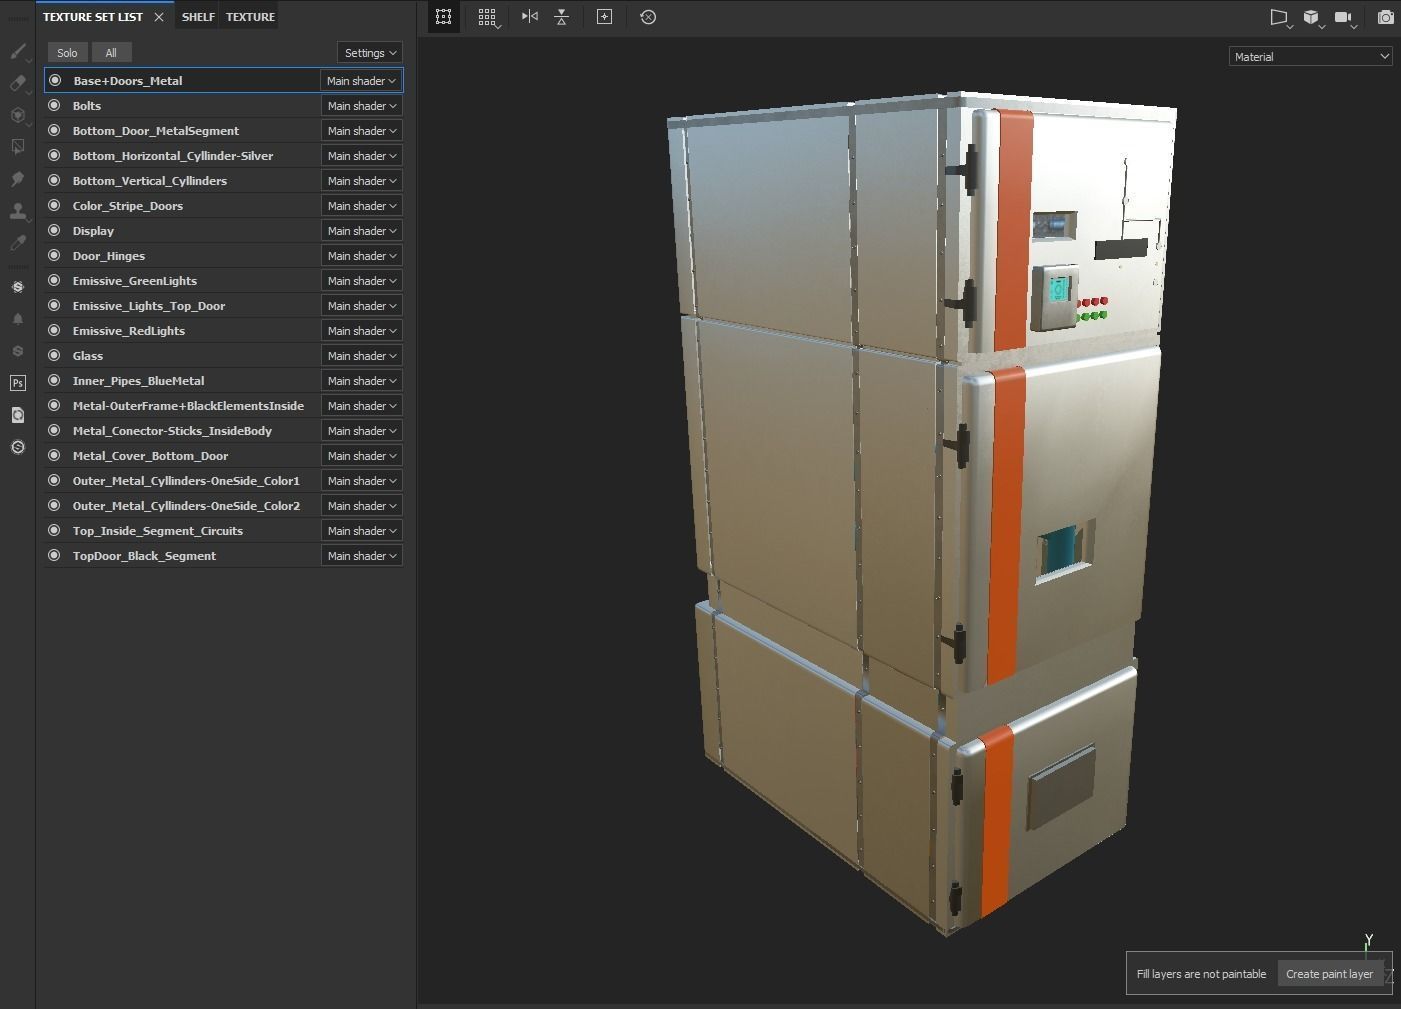Open Main shader dropdown for Top_Inside_Segment_Circuits
Screen dimensions: 1401x1009
[x=361, y=531]
